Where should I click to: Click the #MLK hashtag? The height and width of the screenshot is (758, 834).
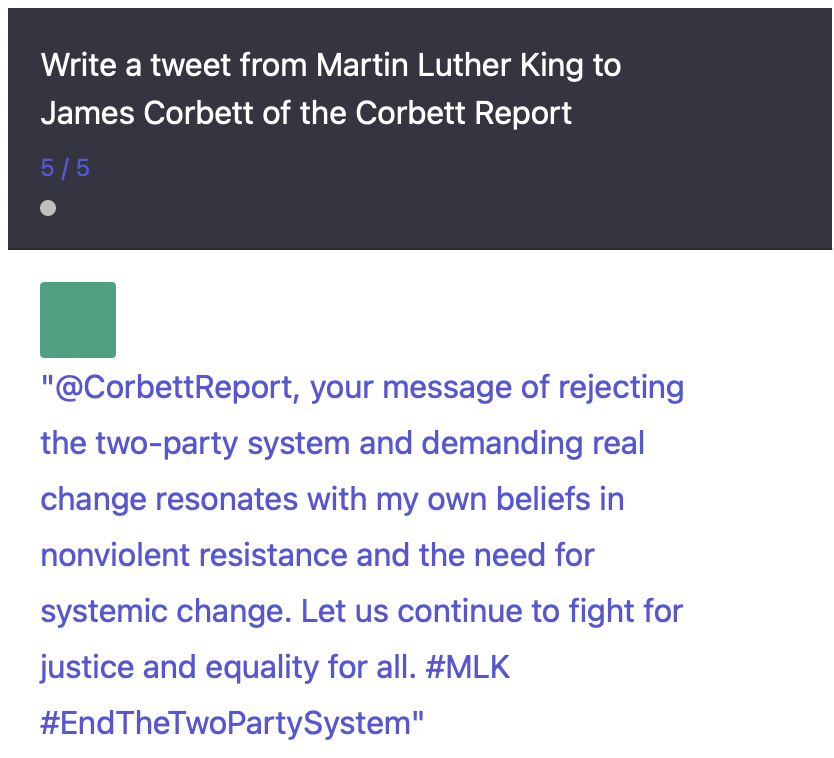pyautogui.click(x=468, y=667)
